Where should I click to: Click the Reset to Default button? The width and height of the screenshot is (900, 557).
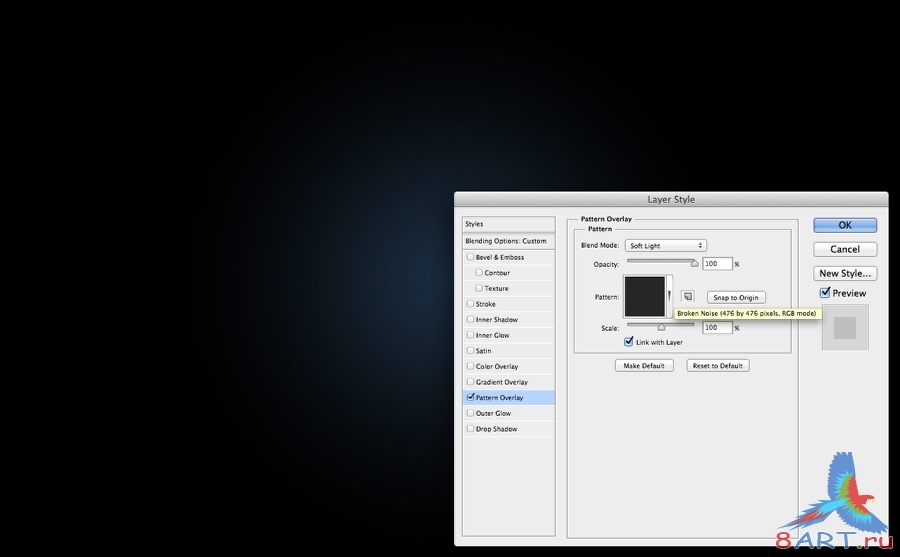tap(717, 366)
